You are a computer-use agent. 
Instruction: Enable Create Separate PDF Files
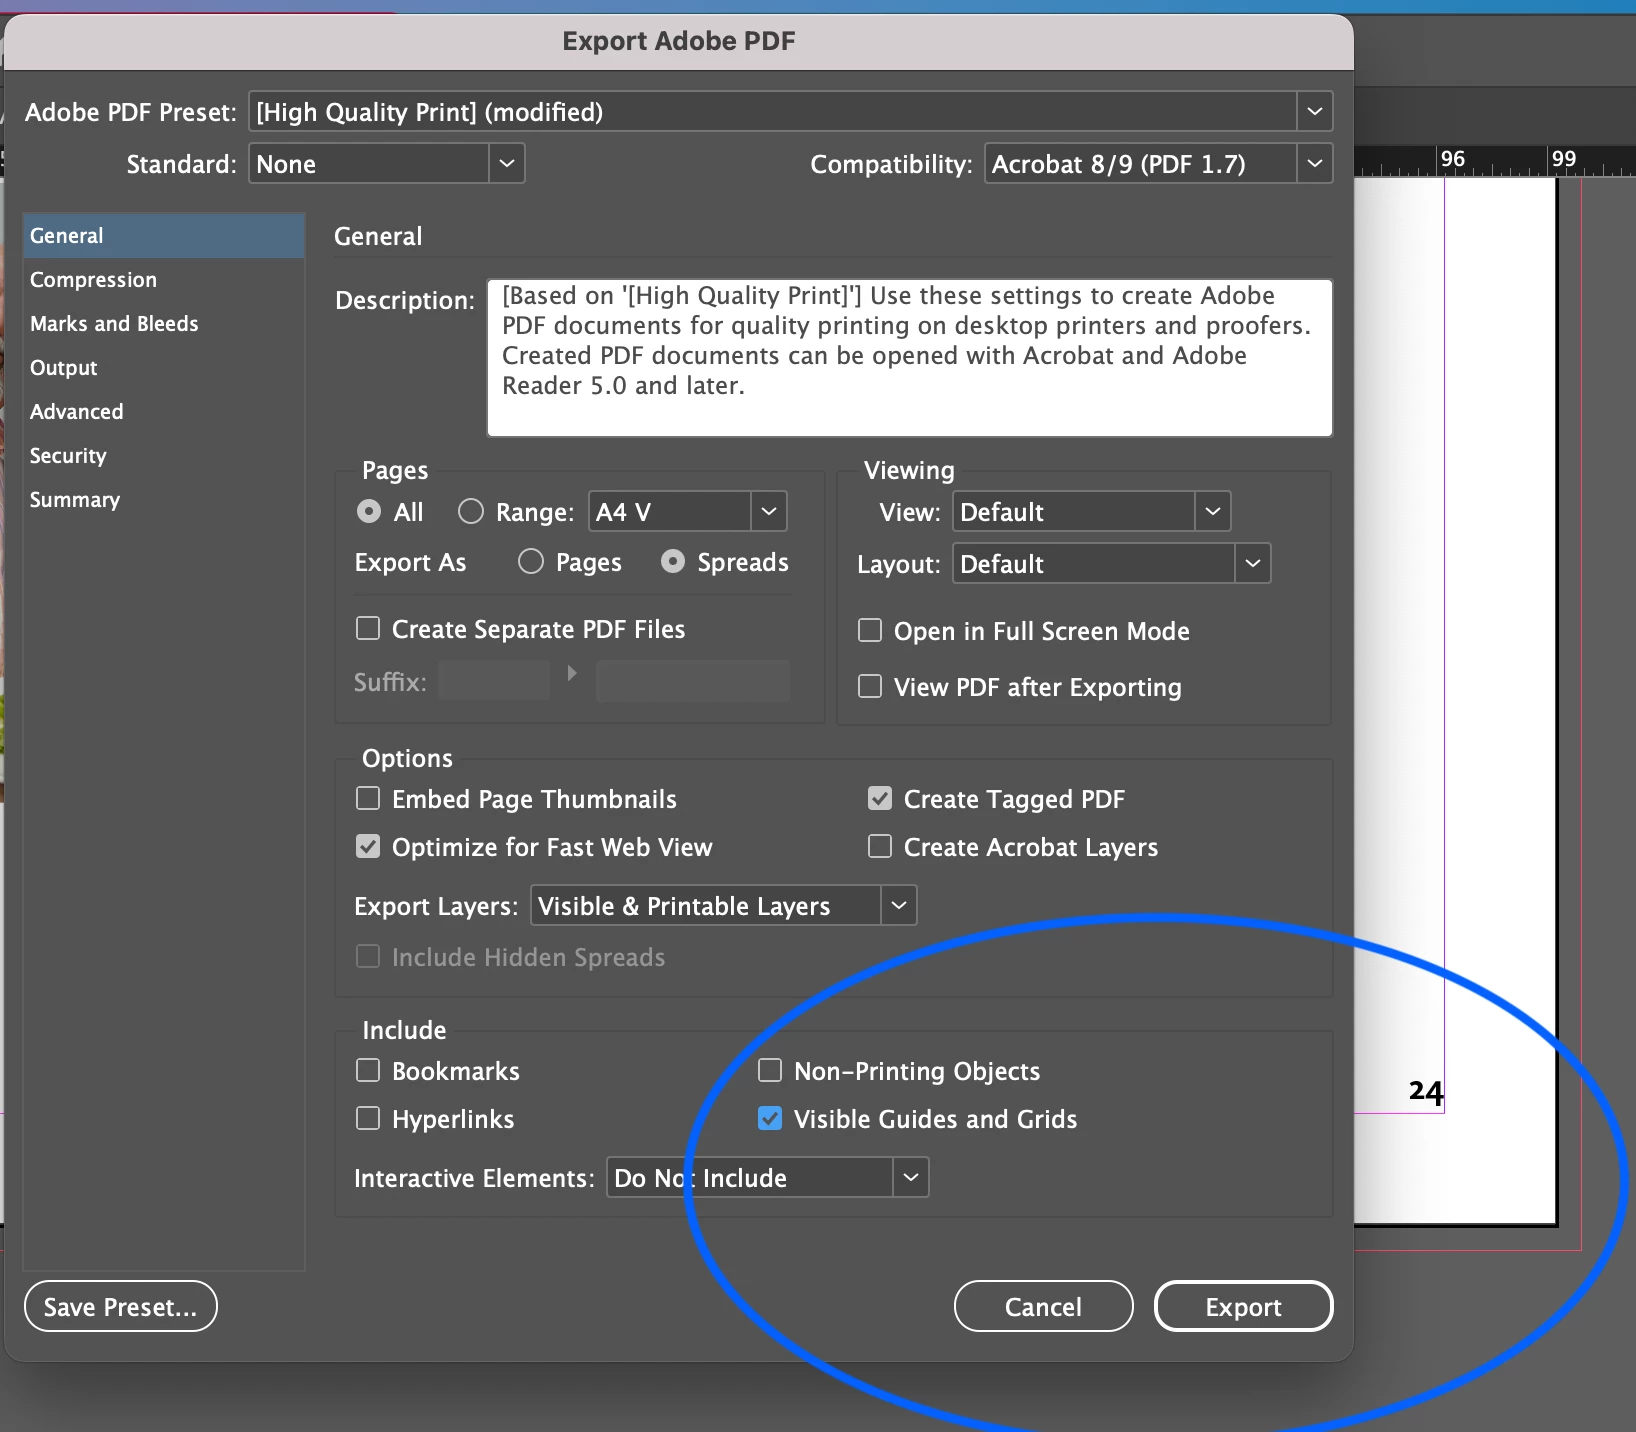click(368, 628)
